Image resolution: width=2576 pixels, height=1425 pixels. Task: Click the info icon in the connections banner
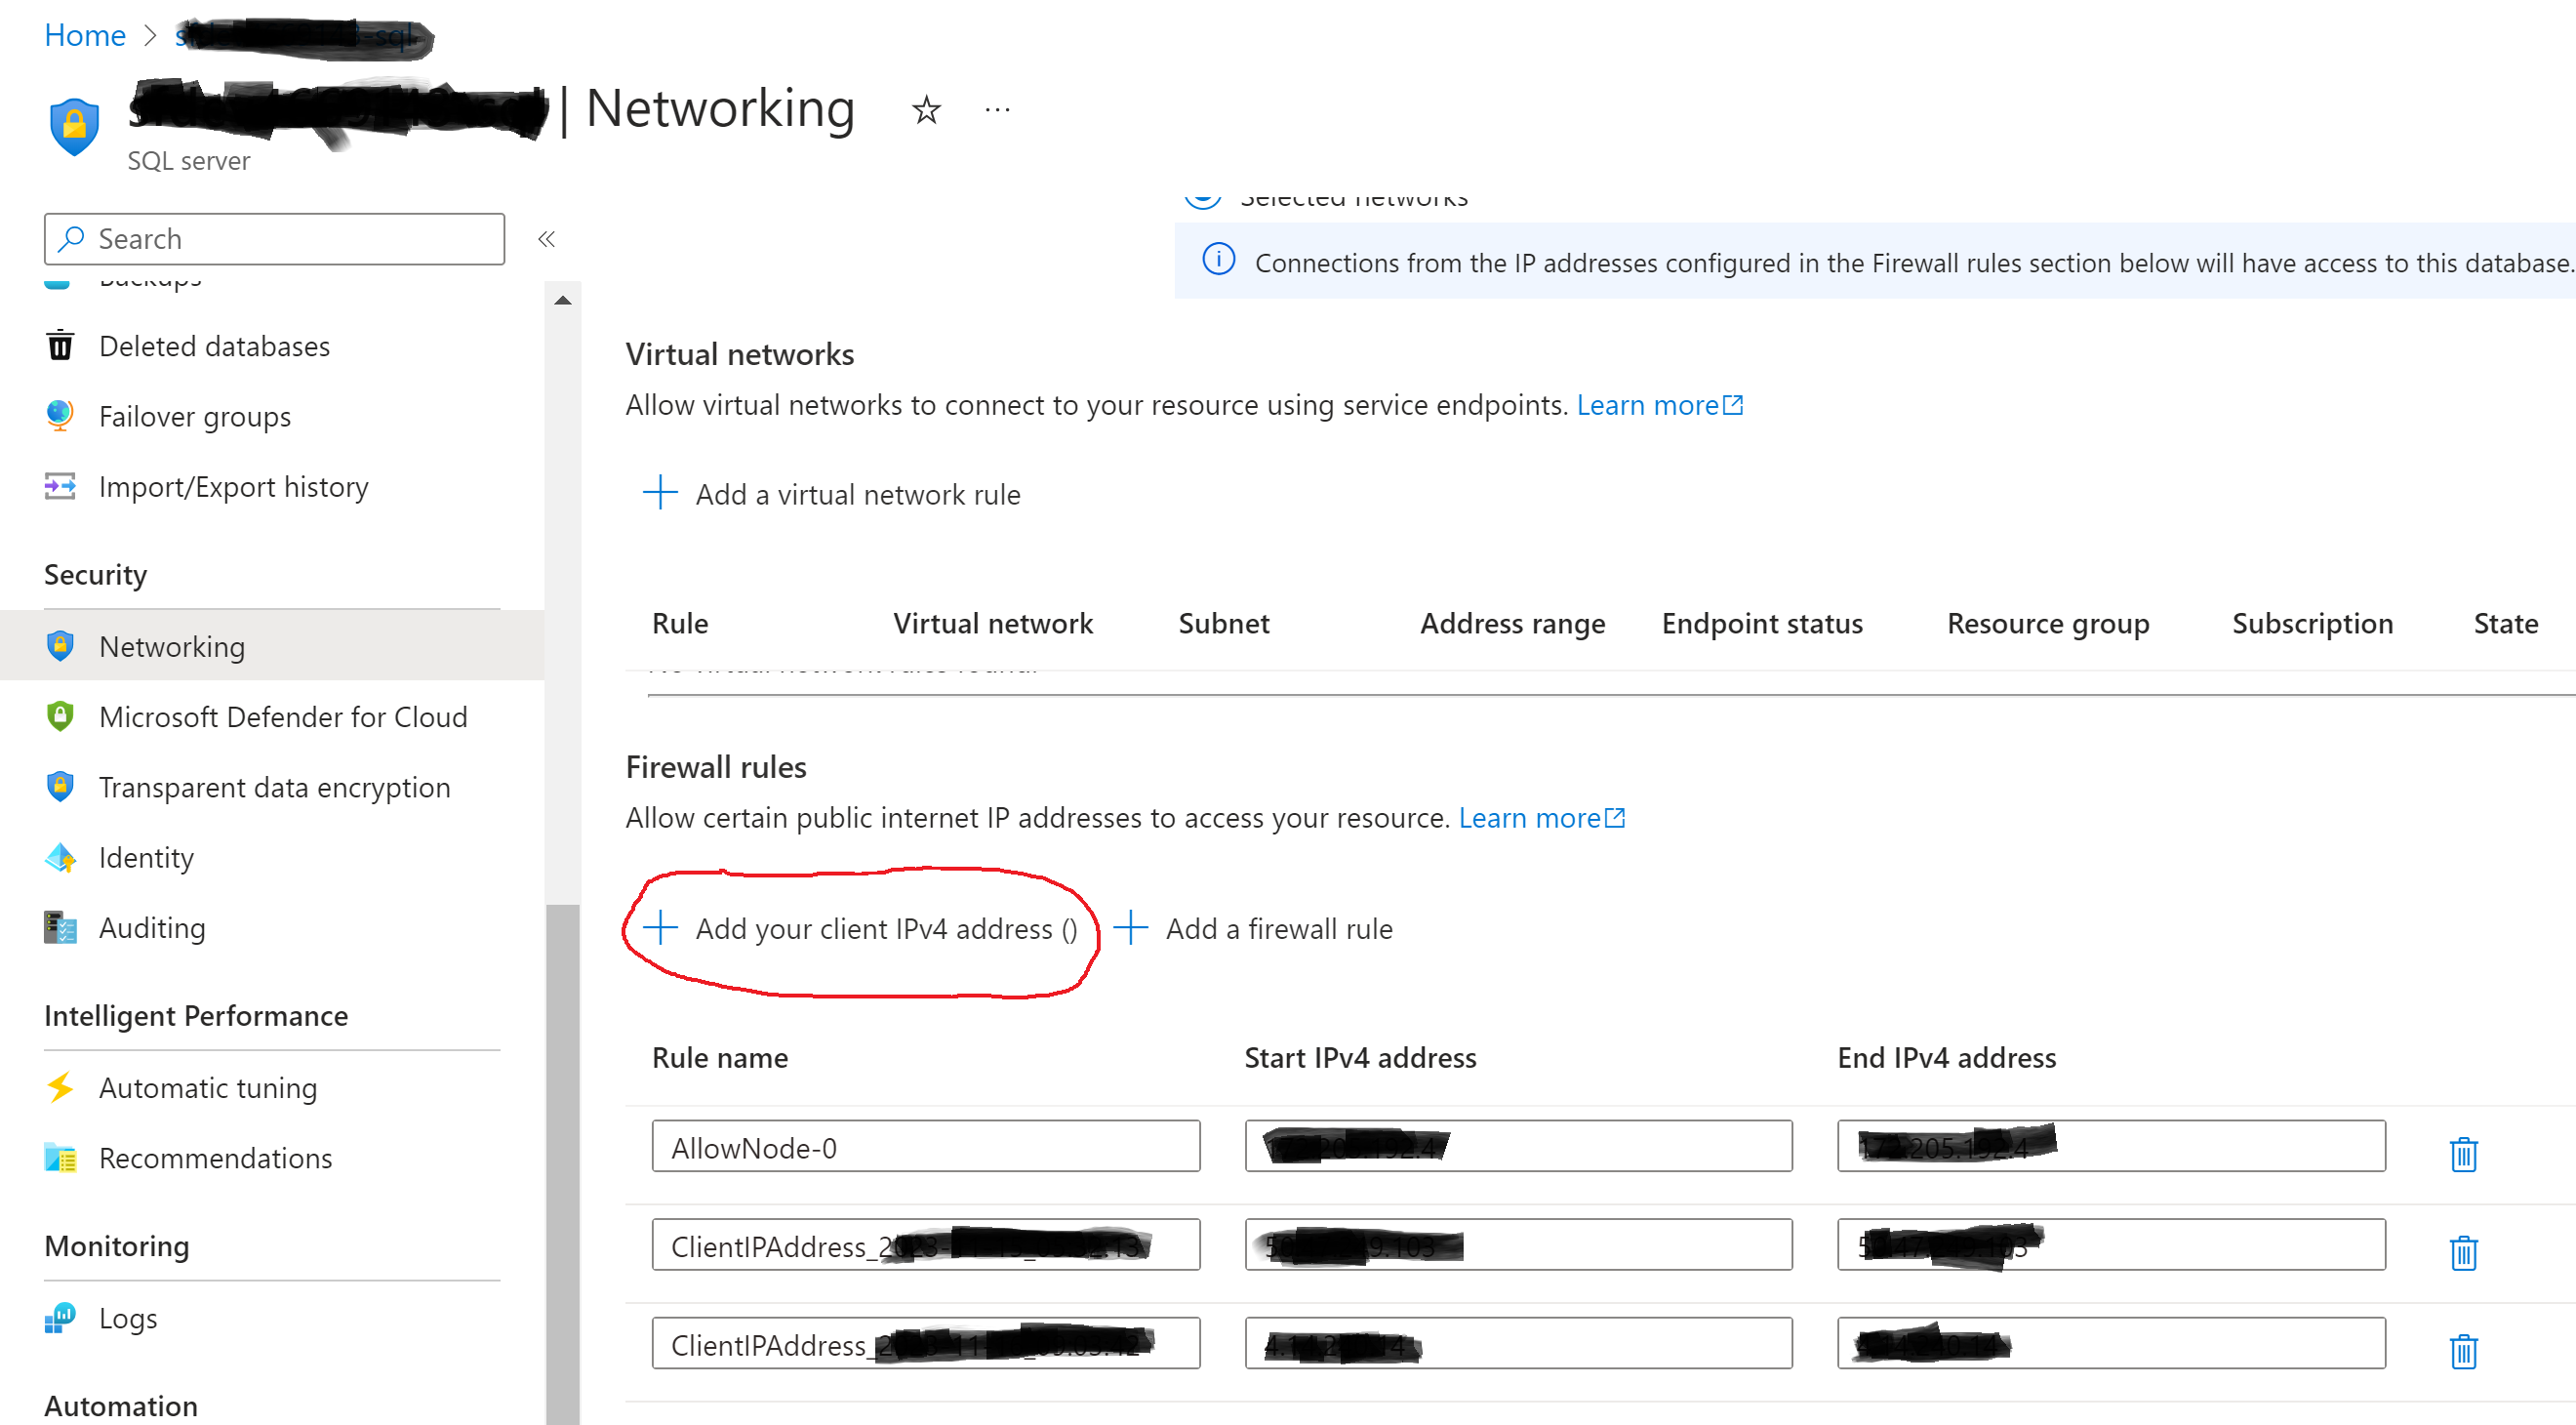pos(1218,259)
